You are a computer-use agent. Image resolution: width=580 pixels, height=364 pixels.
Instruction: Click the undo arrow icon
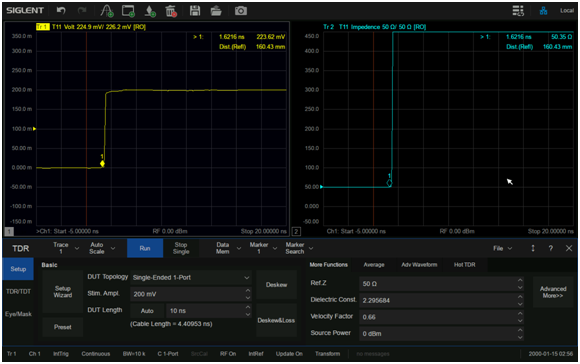click(61, 11)
